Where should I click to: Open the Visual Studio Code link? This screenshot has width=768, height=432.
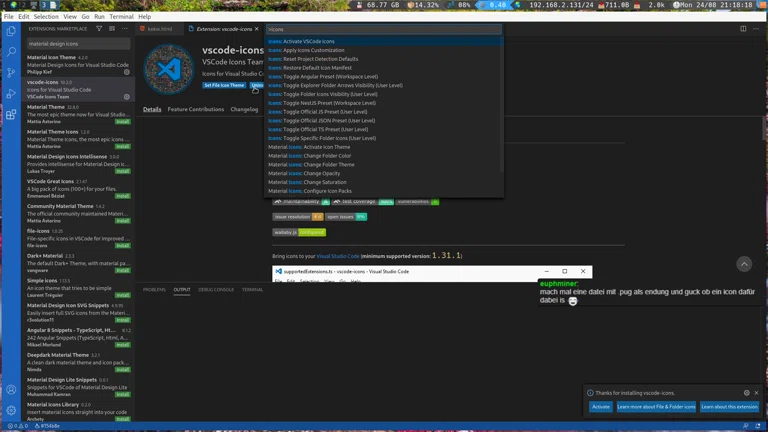tap(337, 256)
